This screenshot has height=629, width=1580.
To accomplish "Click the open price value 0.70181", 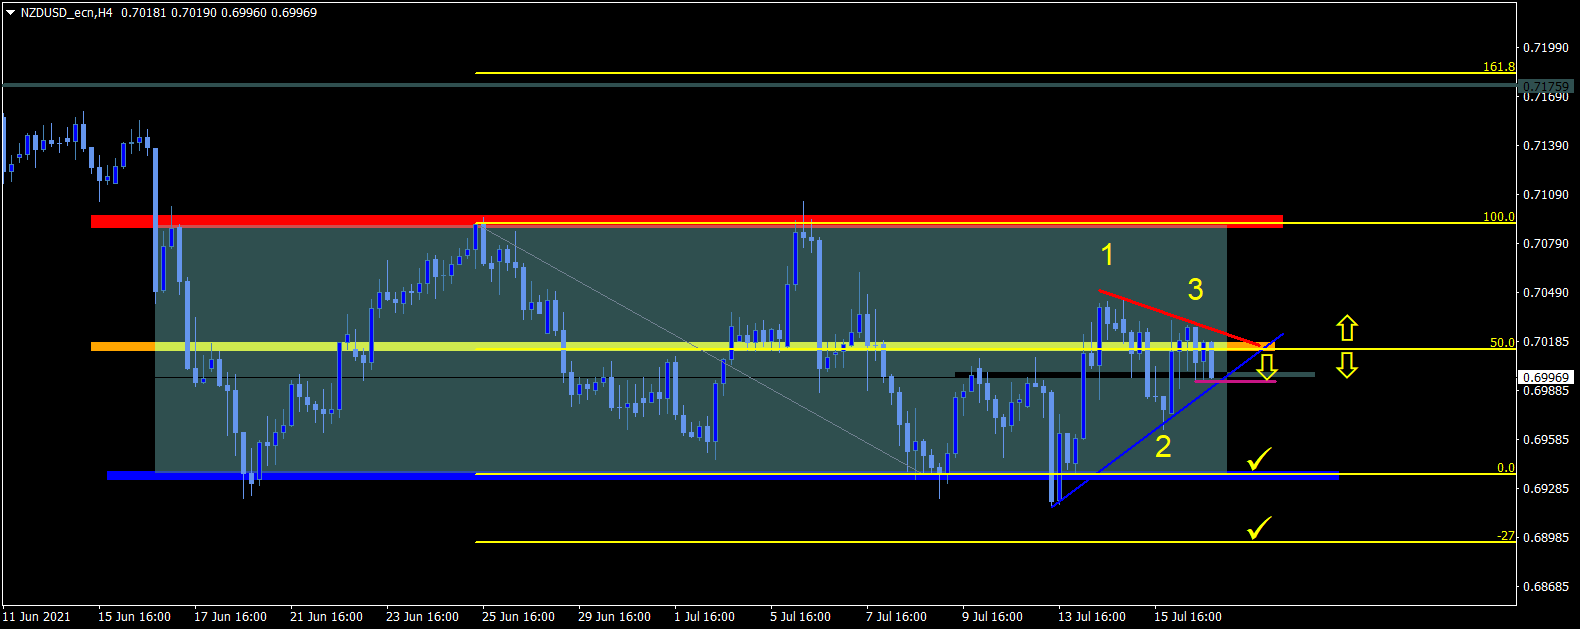I will pyautogui.click(x=142, y=13).
